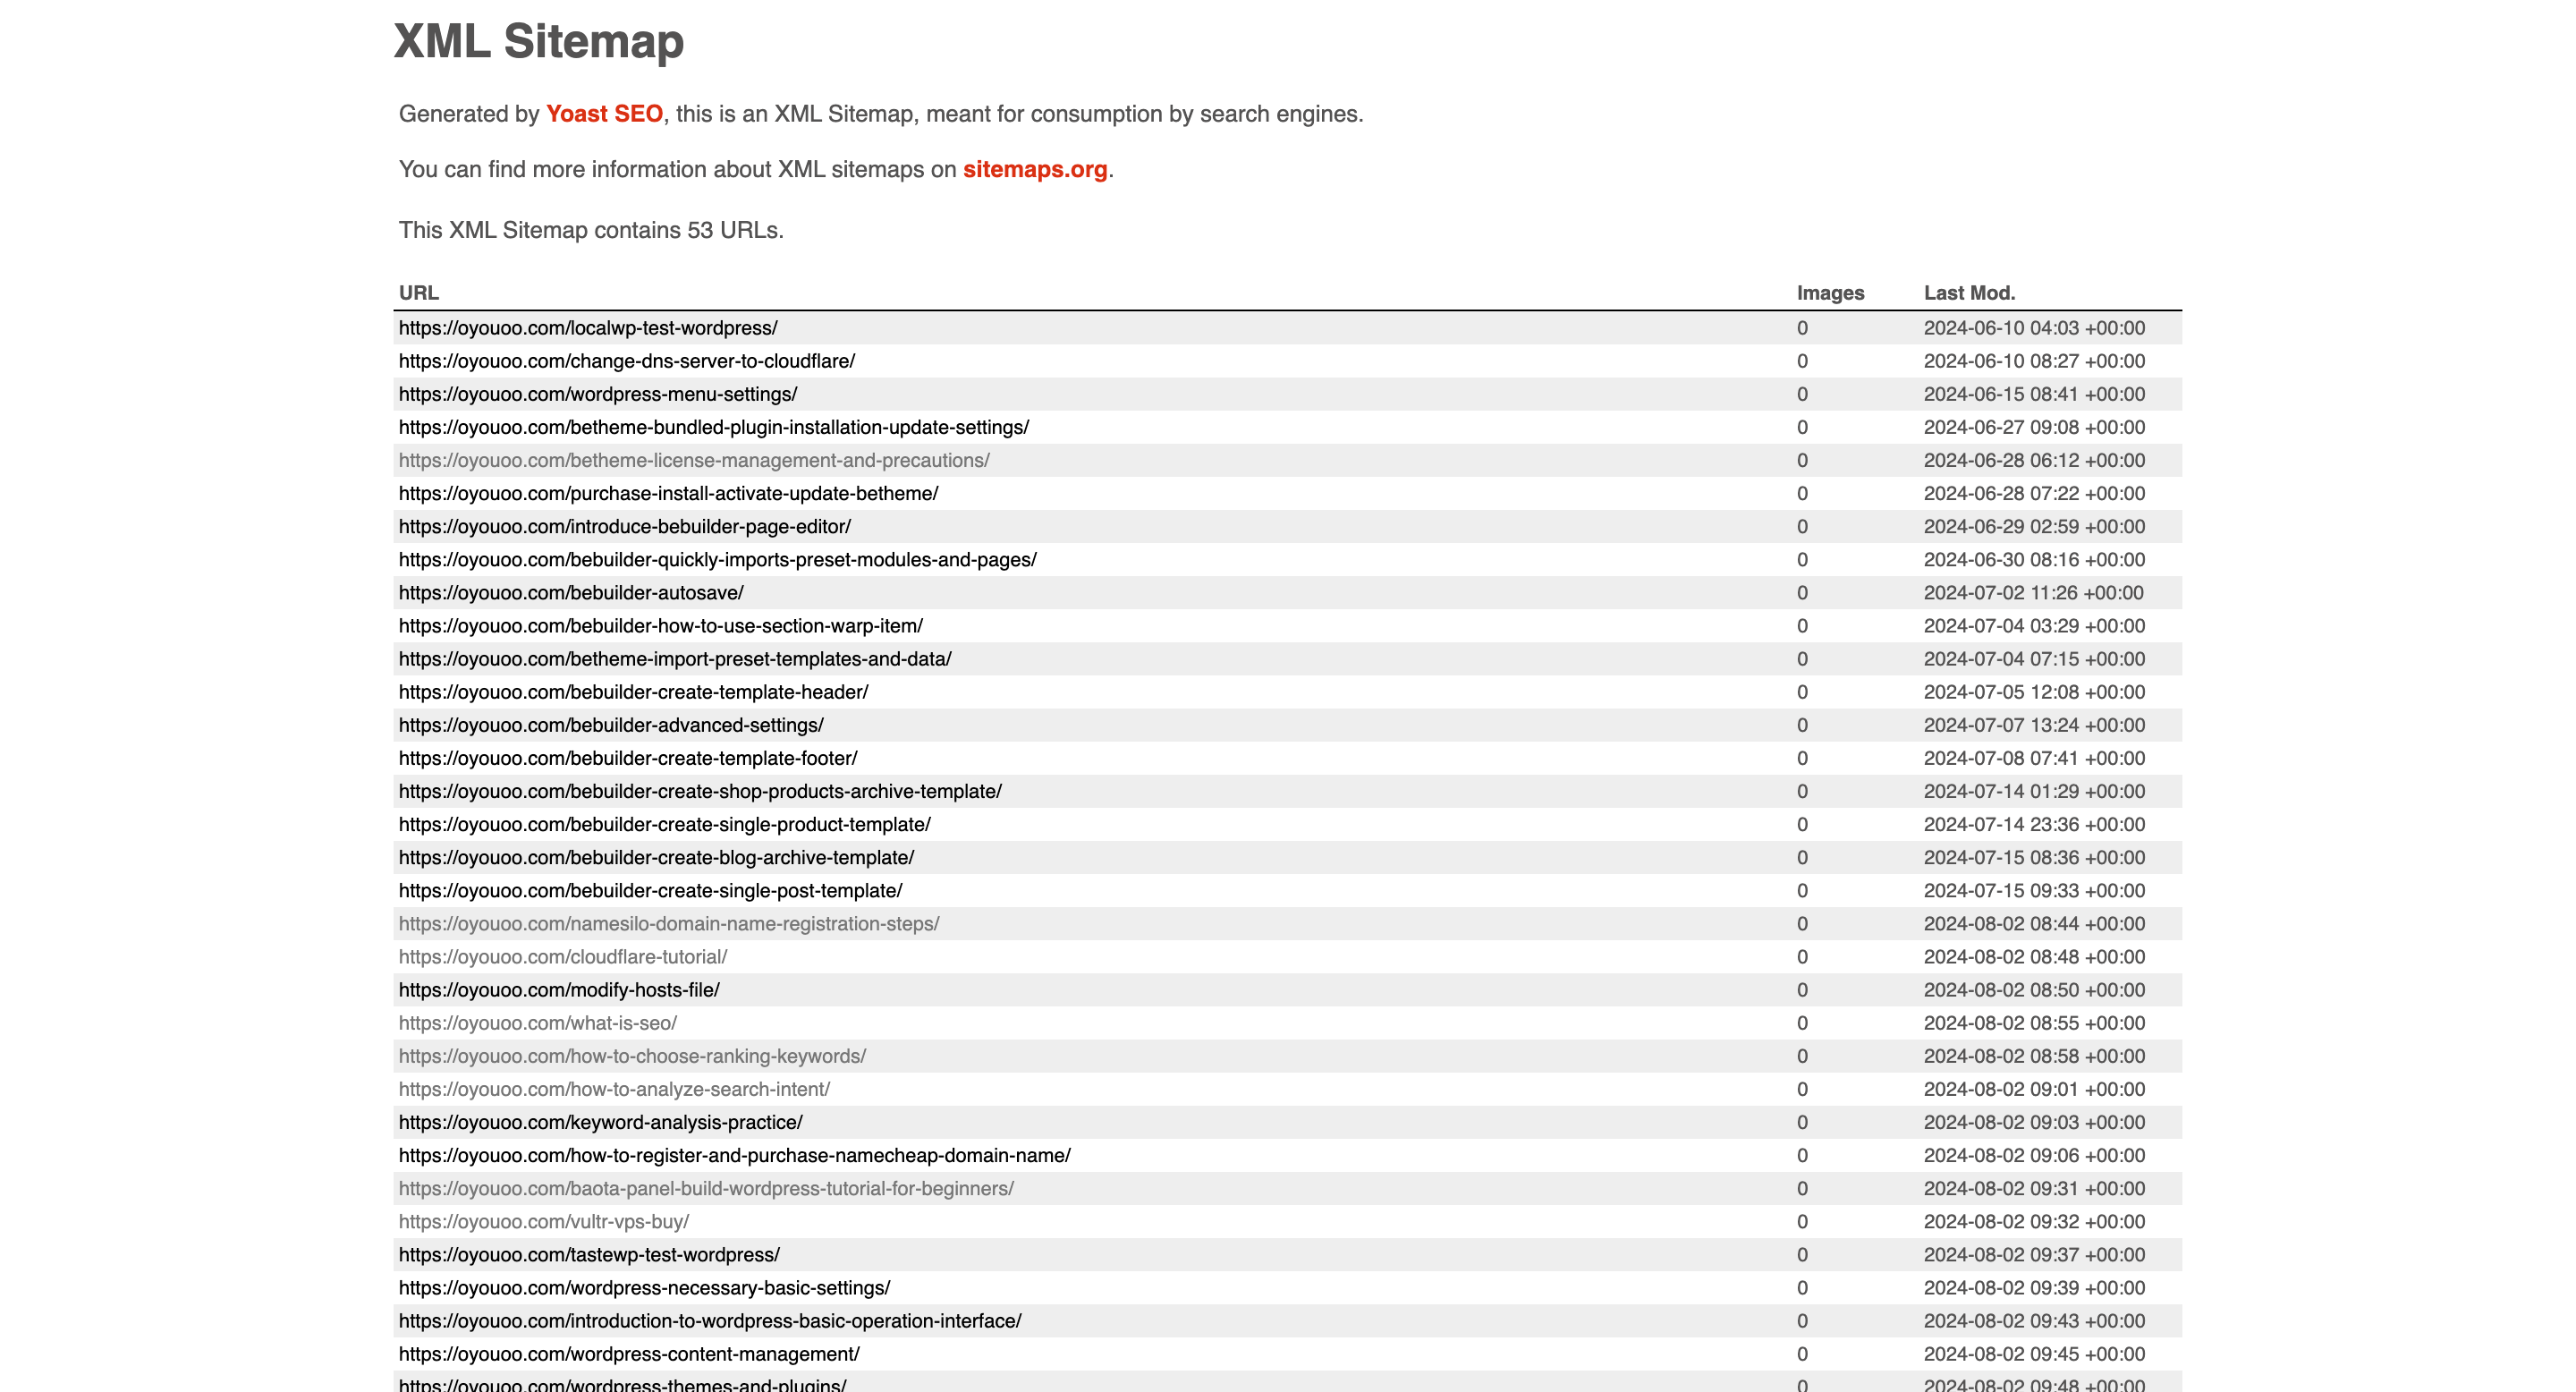Open the change-dns-server-to-cloudflare URL

[627, 361]
